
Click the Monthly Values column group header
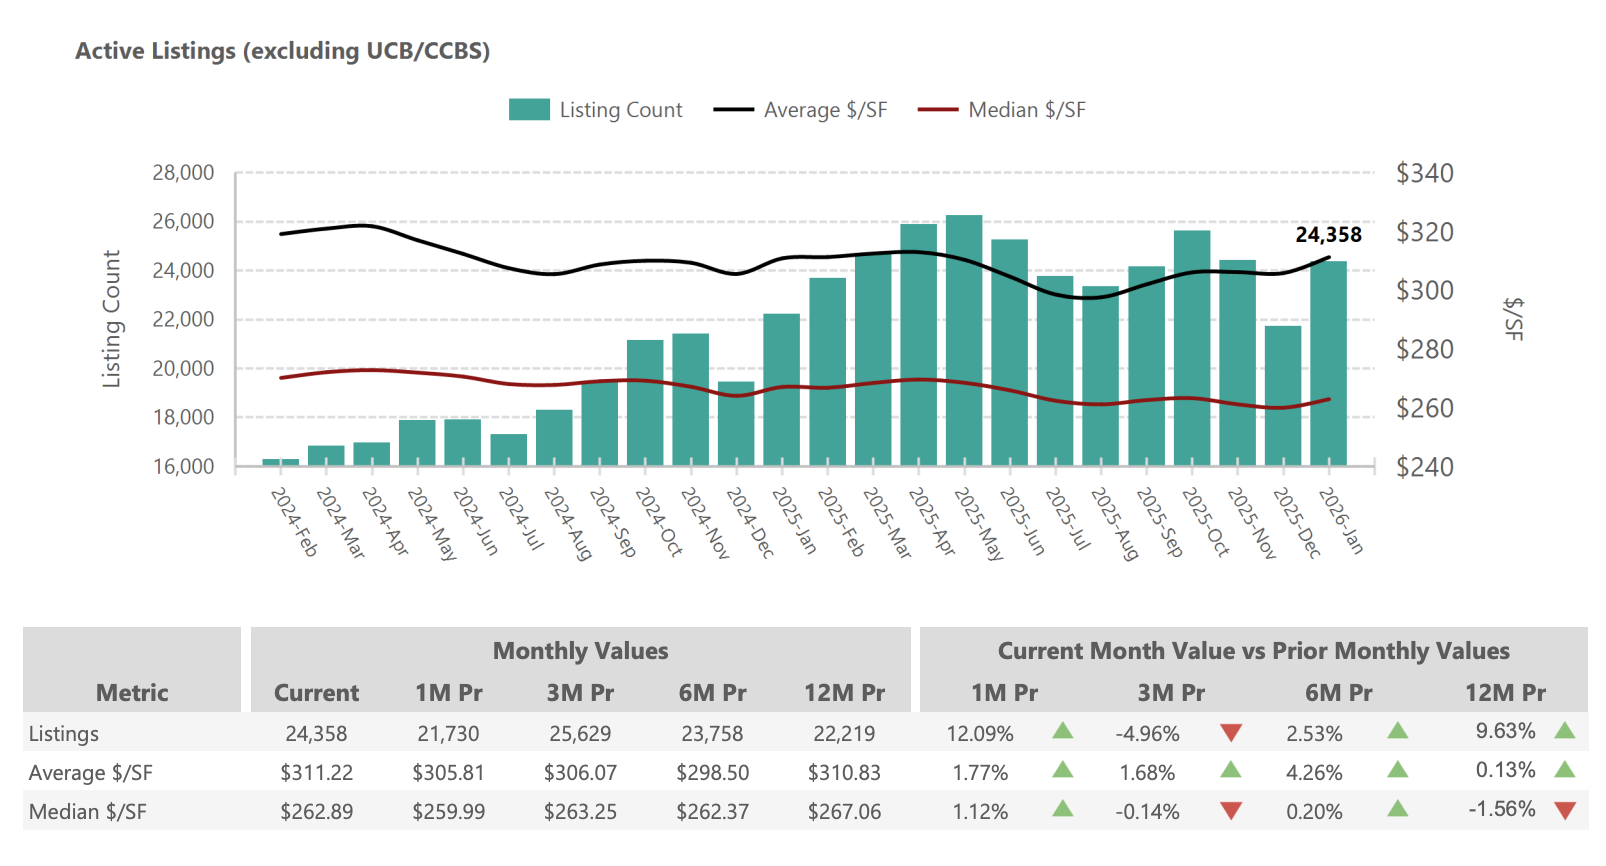(x=580, y=651)
